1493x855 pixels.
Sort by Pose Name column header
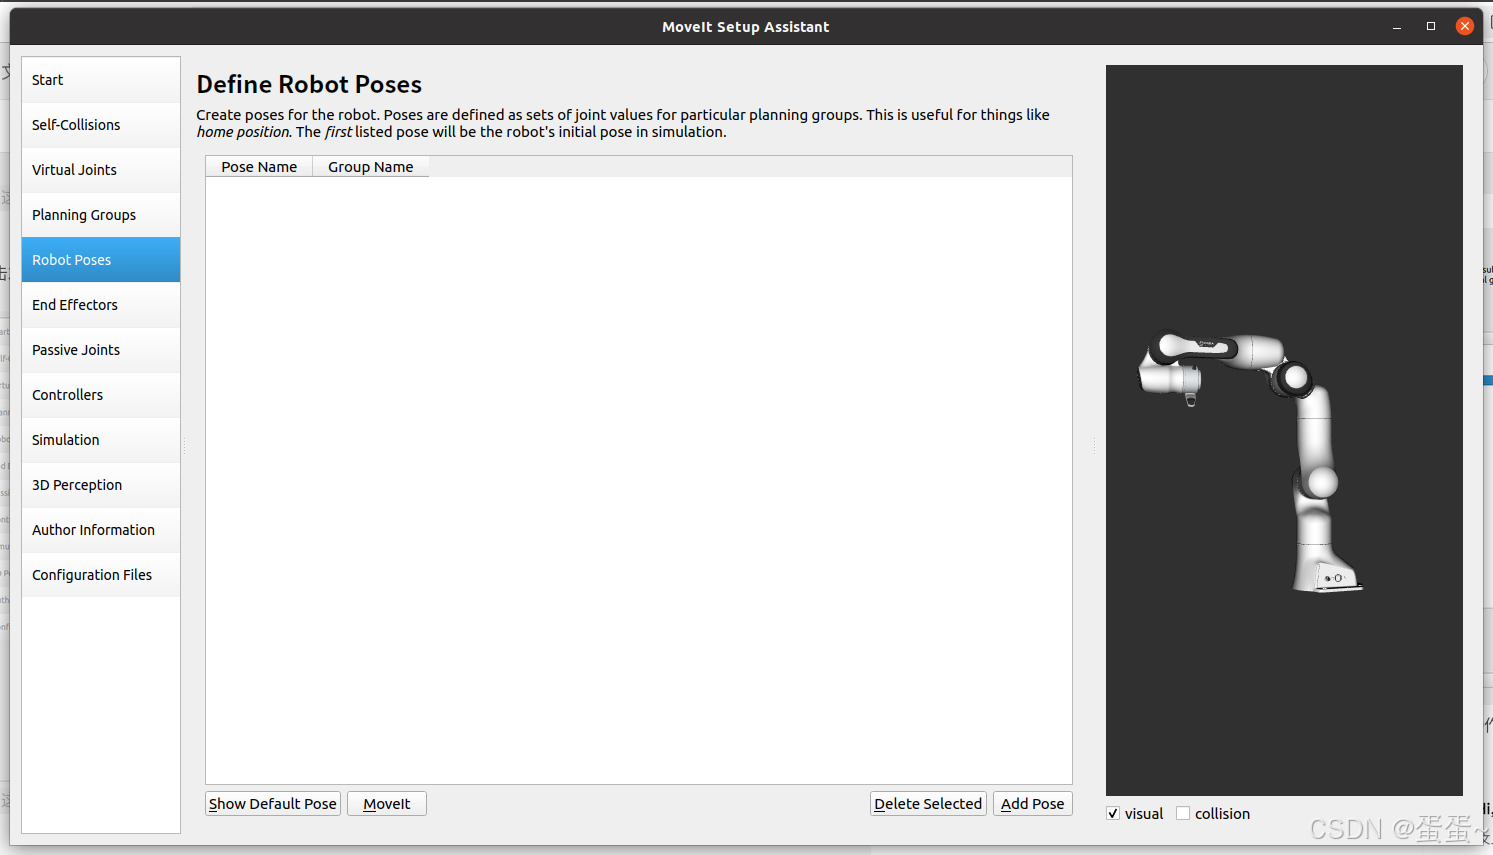[259, 167]
